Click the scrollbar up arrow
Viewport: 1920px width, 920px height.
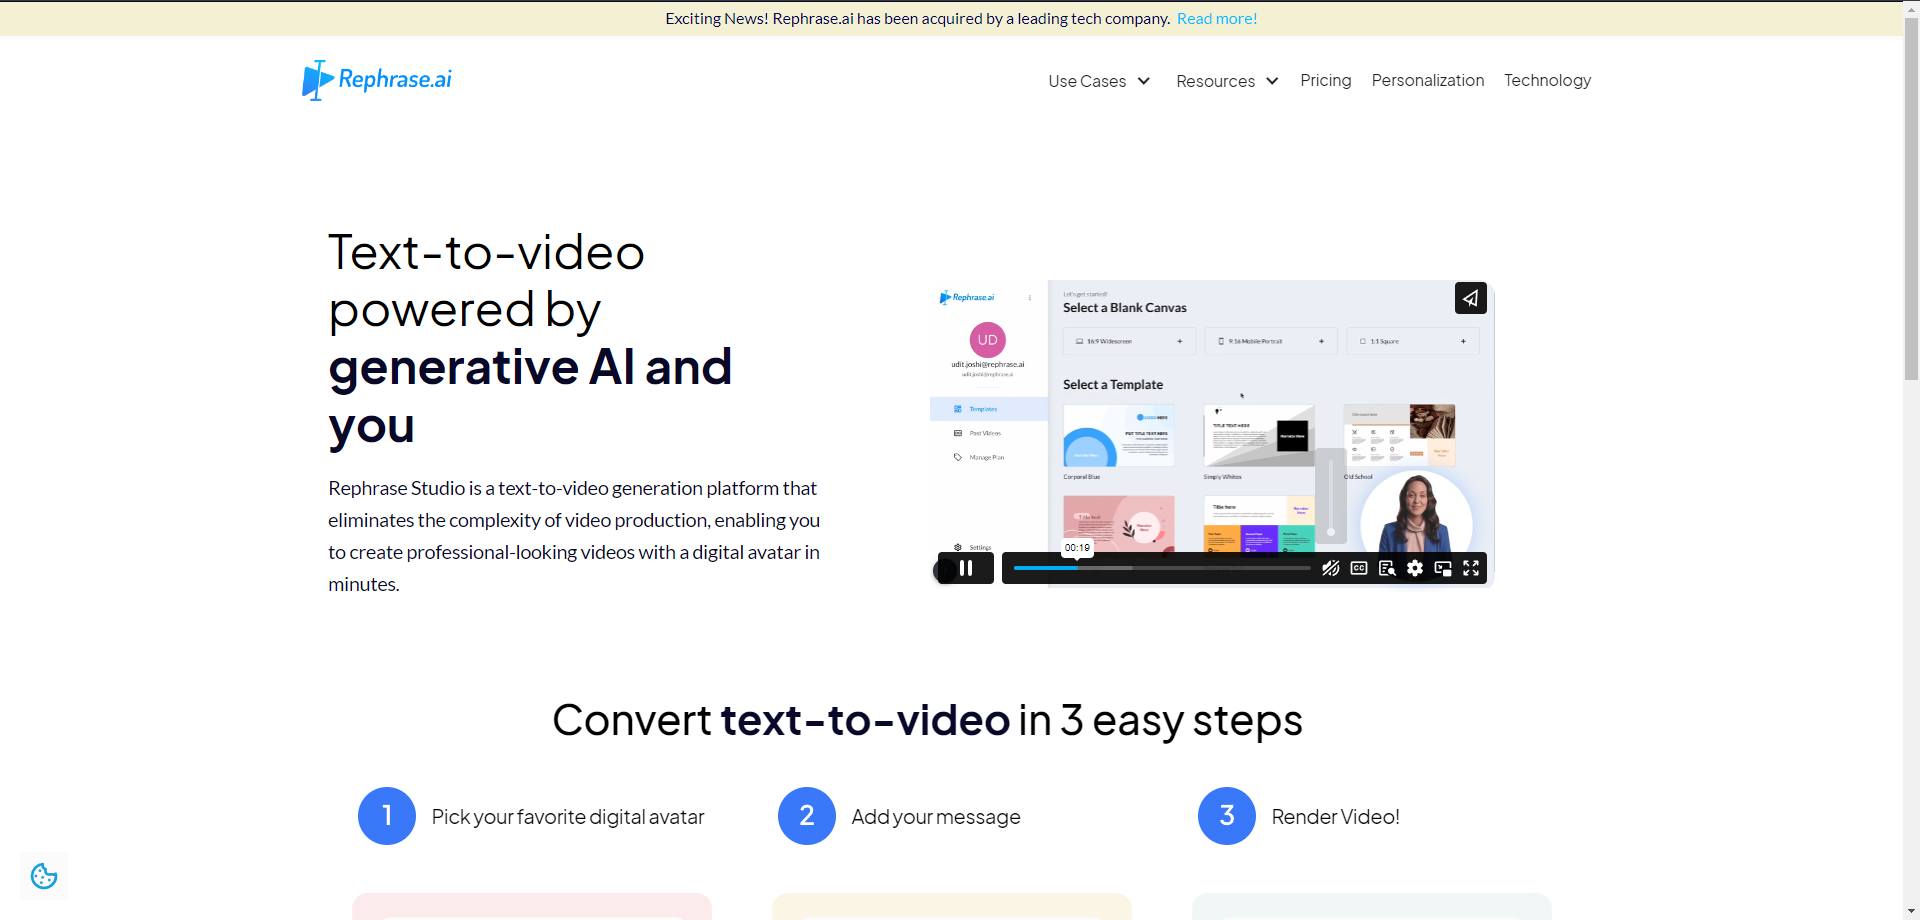pyautogui.click(x=1911, y=8)
